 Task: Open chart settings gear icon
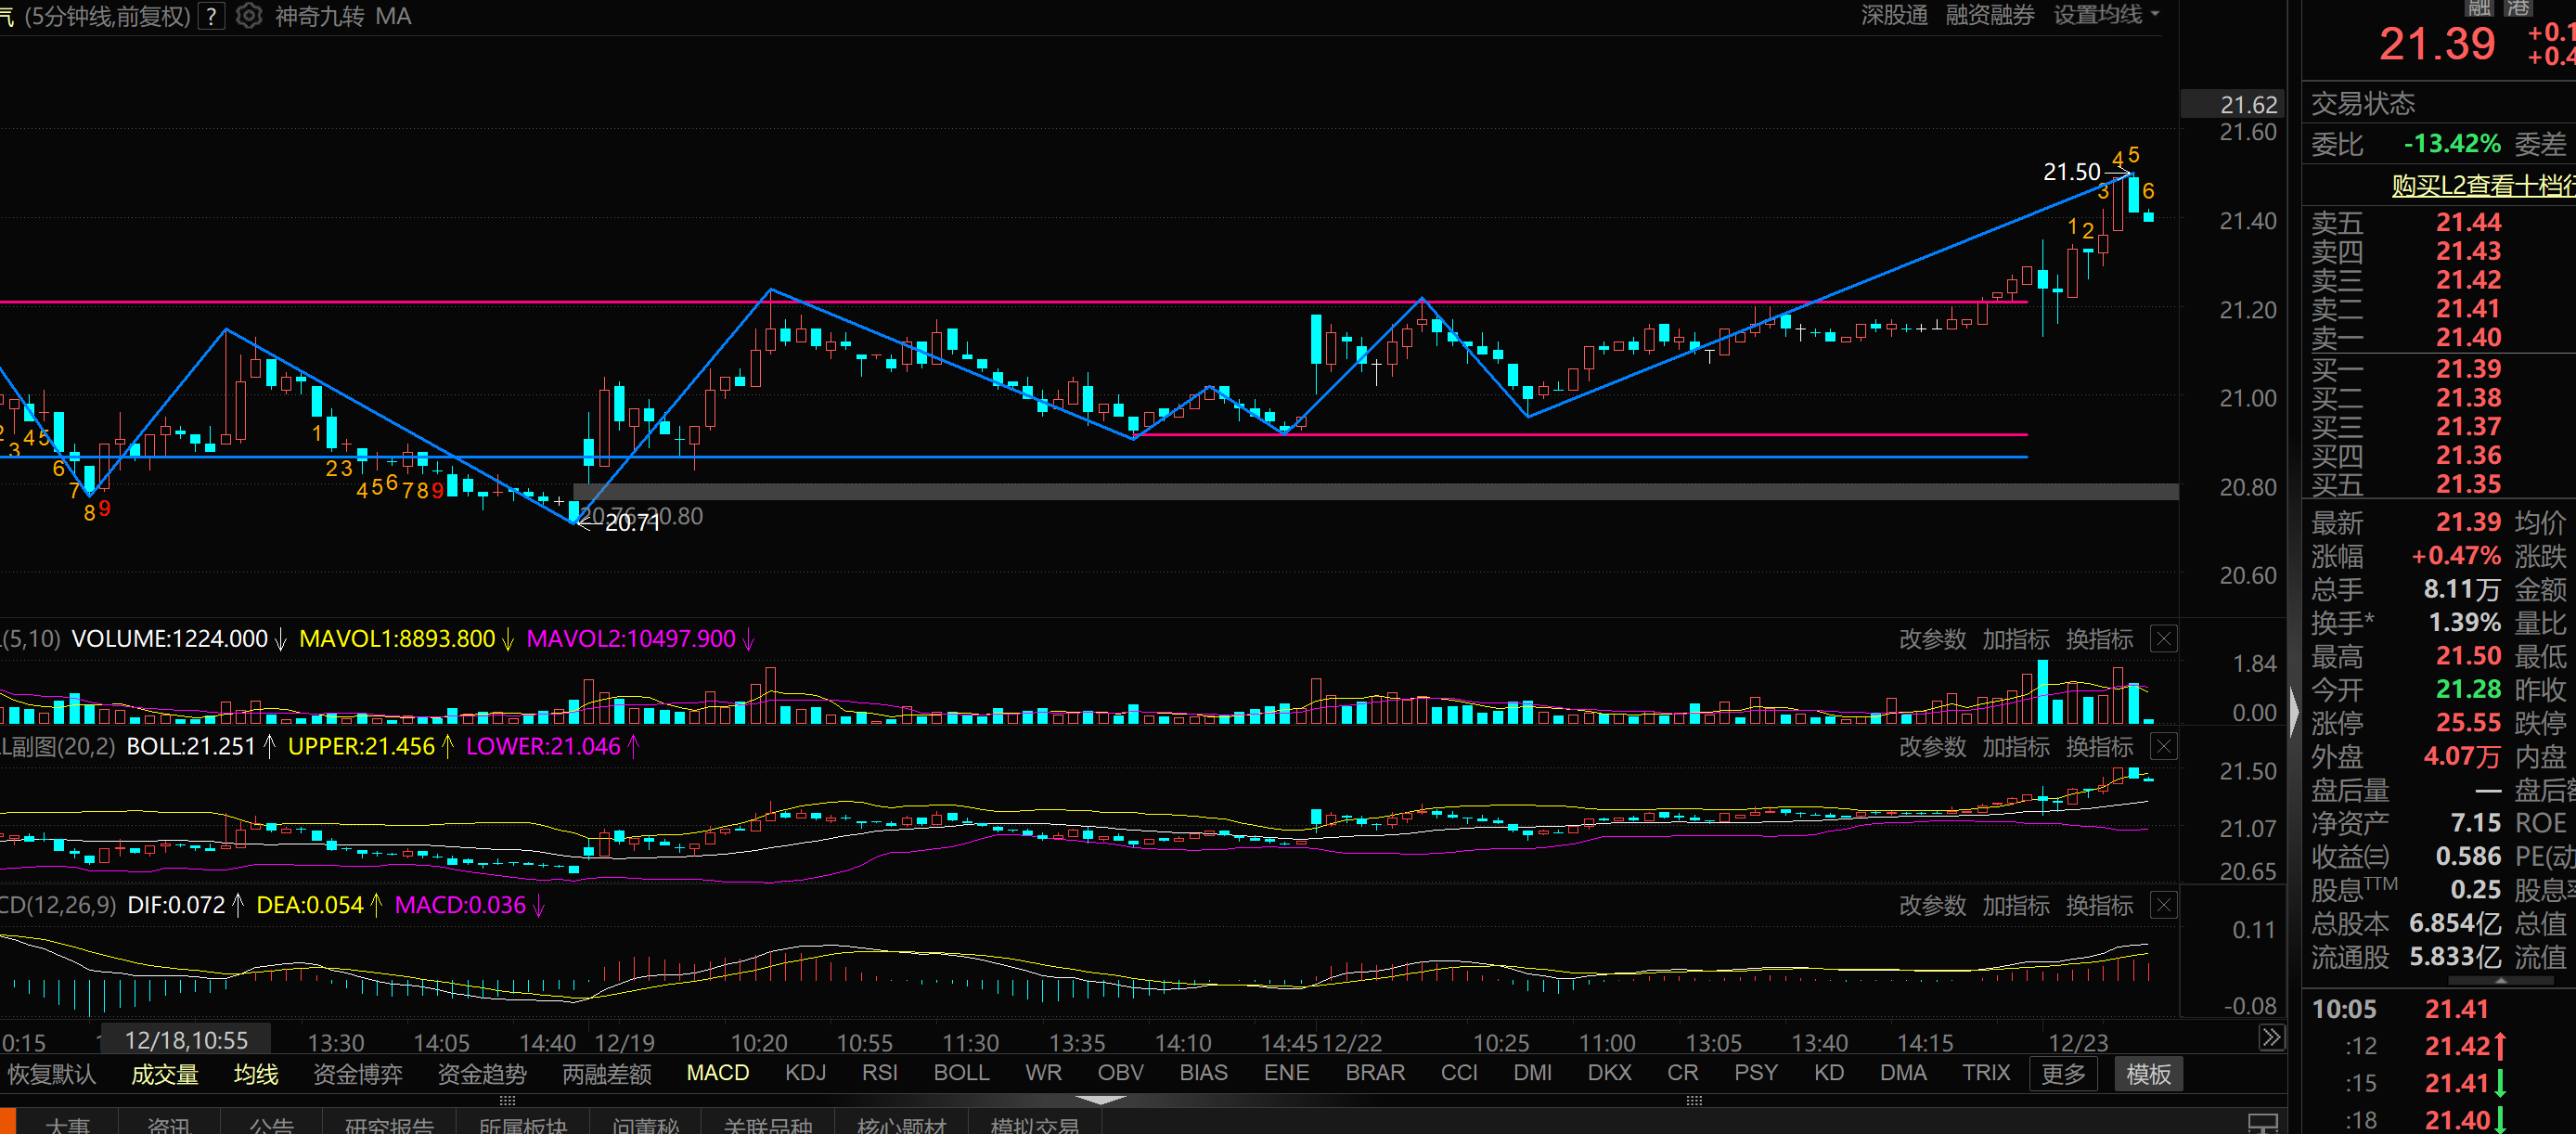click(x=248, y=16)
